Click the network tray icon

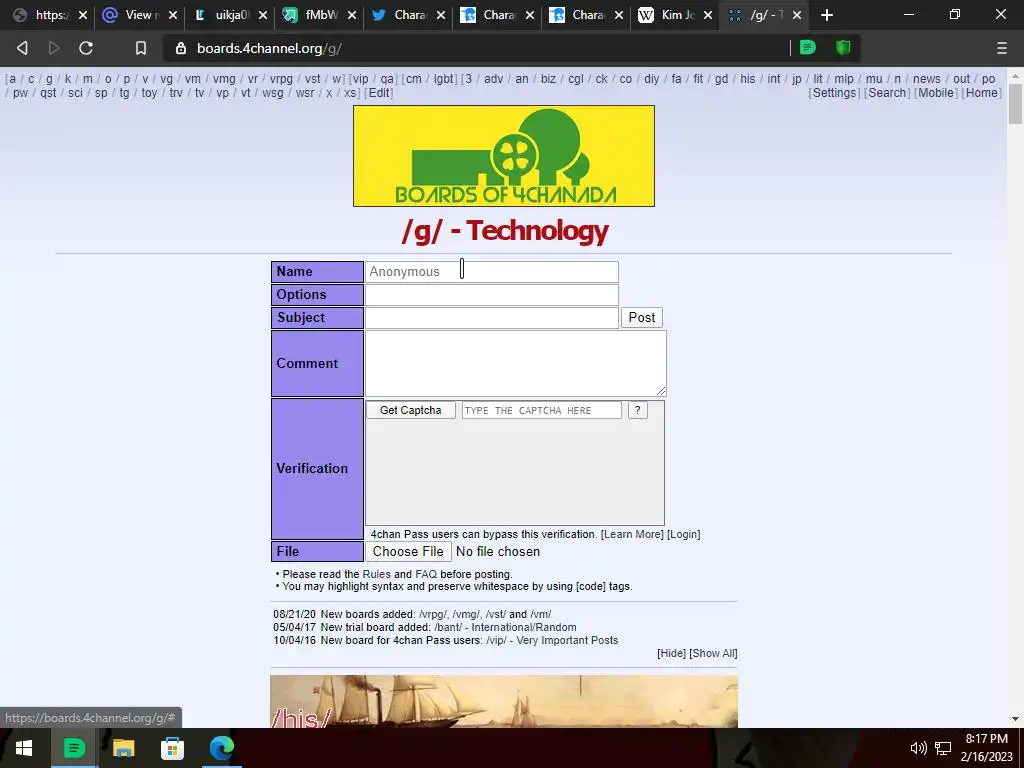pyautogui.click(x=942, y=748)
